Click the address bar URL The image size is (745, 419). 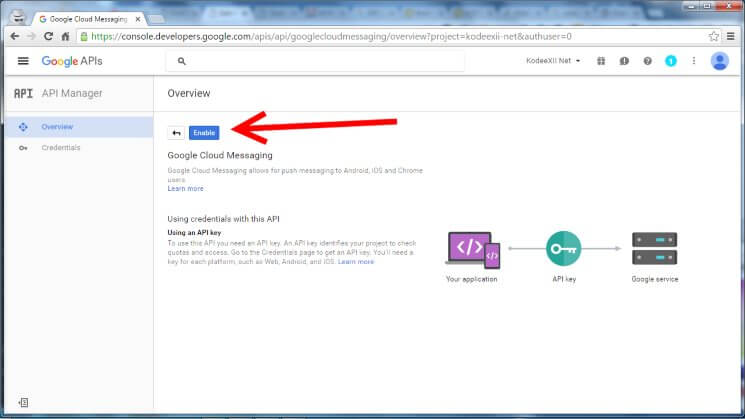pyautogui.click(x=331, y=37)
